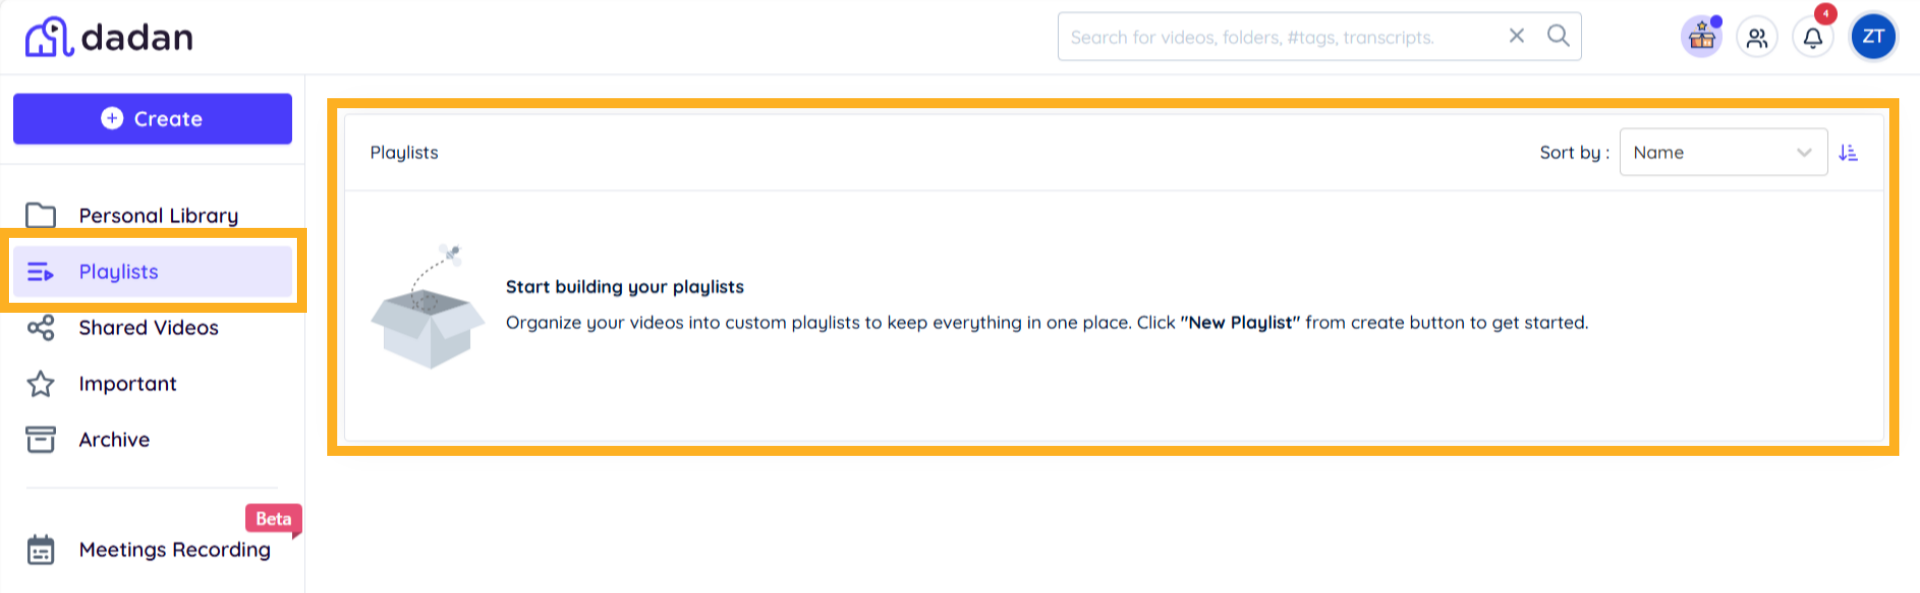Open the gift box rewards icon
This screenshot has width=1920, height=593.
1701,38
